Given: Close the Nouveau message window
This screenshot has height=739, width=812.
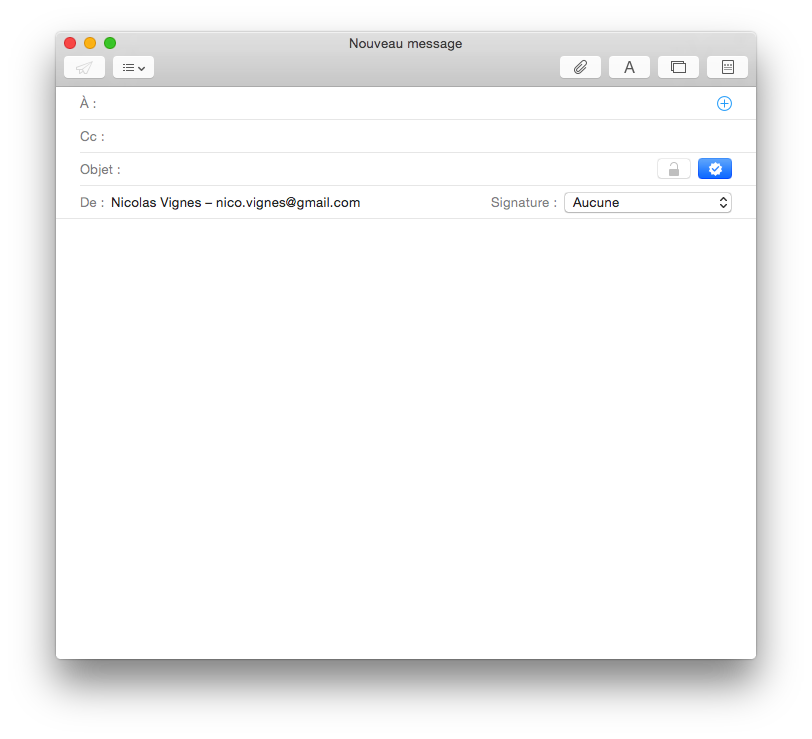Looking at the screenshot, I should click(x=70, y=43).
